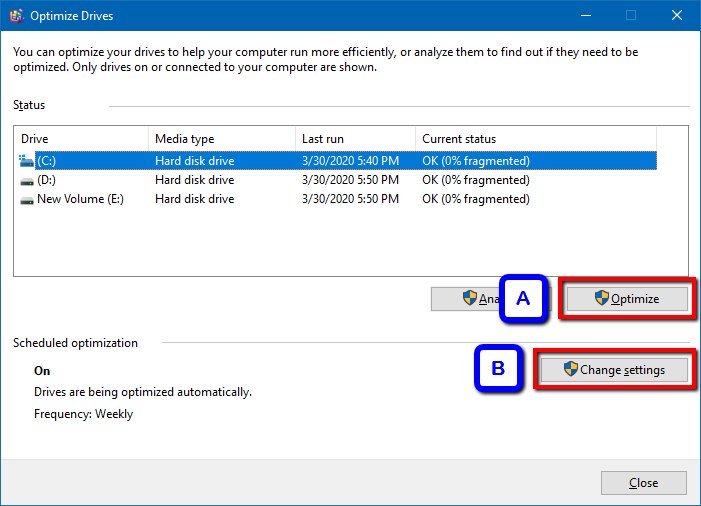Open Change settings for scheduled optimization
The width and height of the screenshot is (701, 506).
[x=615, y=370]
